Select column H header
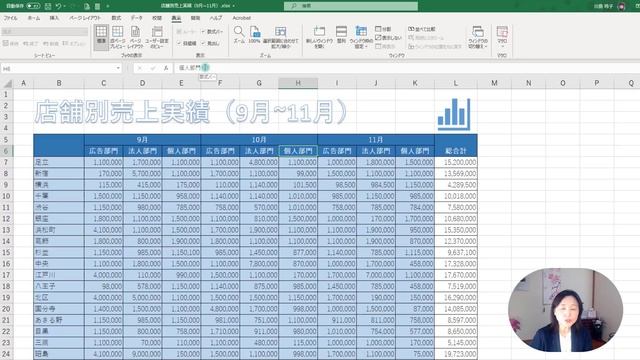640x360 pixels. coord(298,83)
